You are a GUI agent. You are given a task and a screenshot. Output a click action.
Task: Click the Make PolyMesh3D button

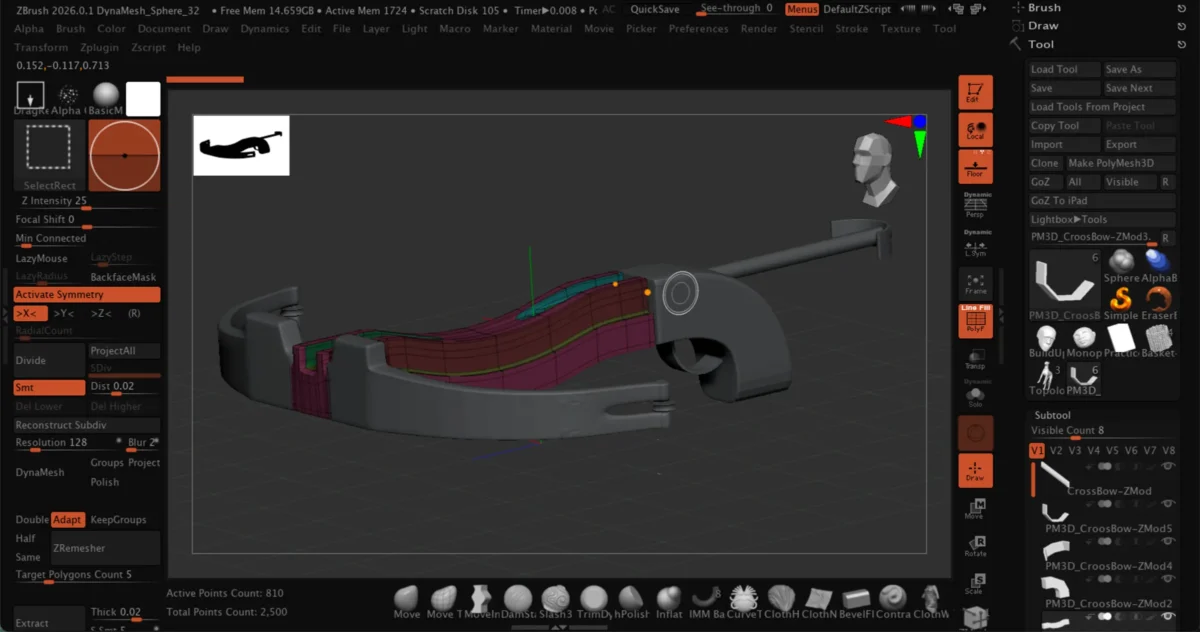[1110, 163]
